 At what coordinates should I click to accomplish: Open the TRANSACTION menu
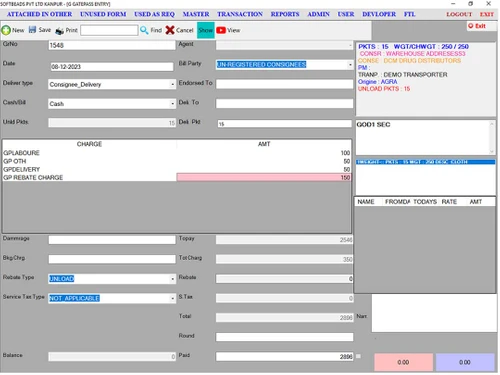(240, 14)
